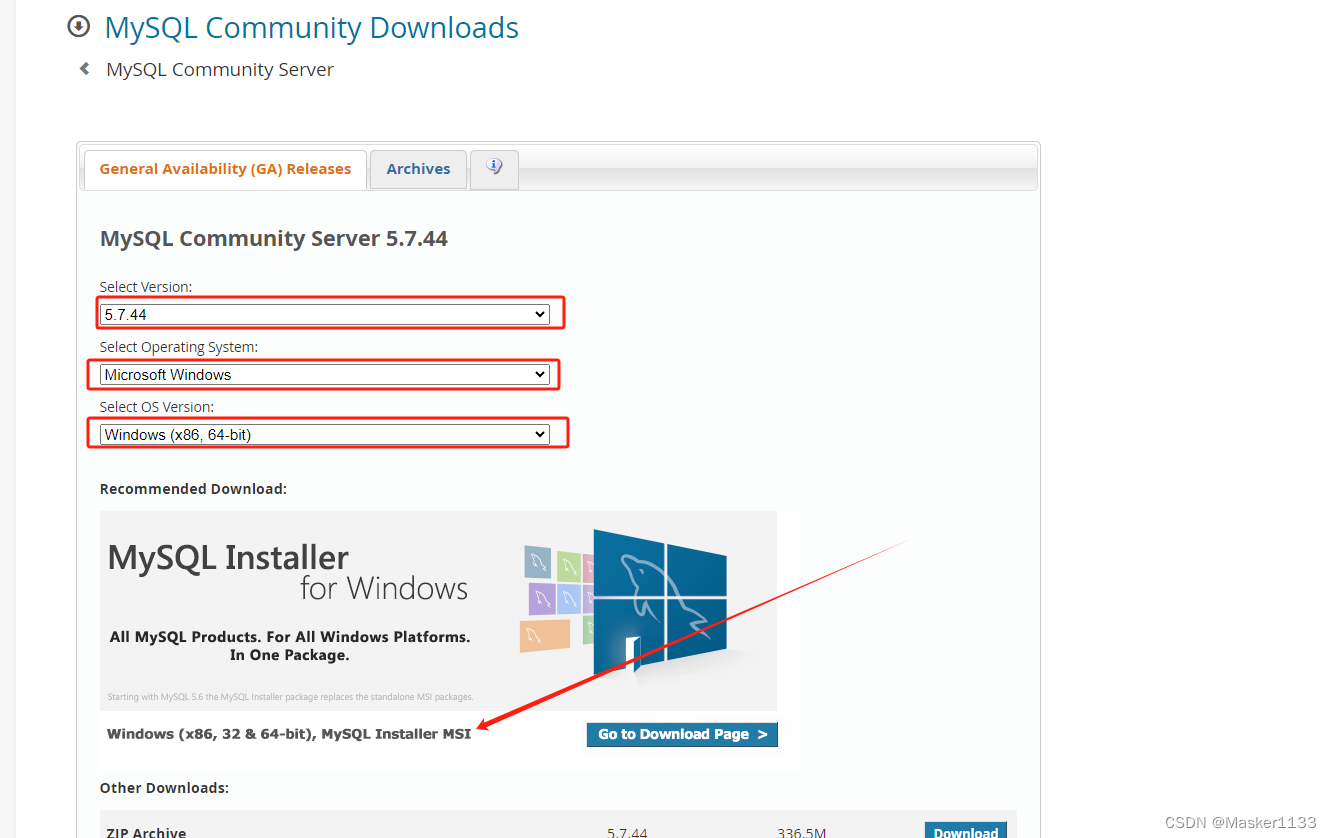Switch to the Archives tab
1331x838 pixels.
pos(418,169)
